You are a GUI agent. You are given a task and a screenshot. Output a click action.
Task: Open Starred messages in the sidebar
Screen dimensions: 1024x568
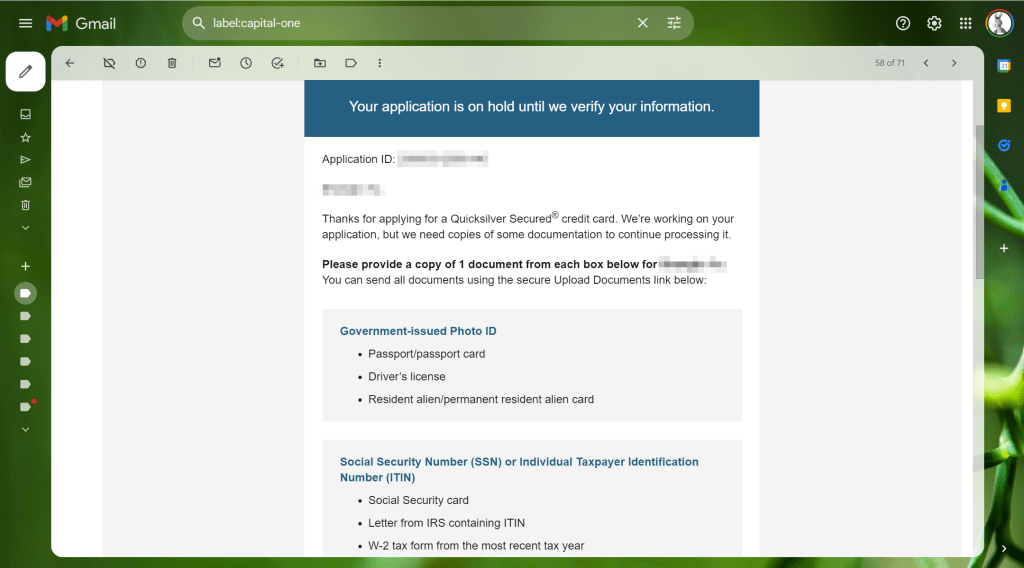click(25, 137)
